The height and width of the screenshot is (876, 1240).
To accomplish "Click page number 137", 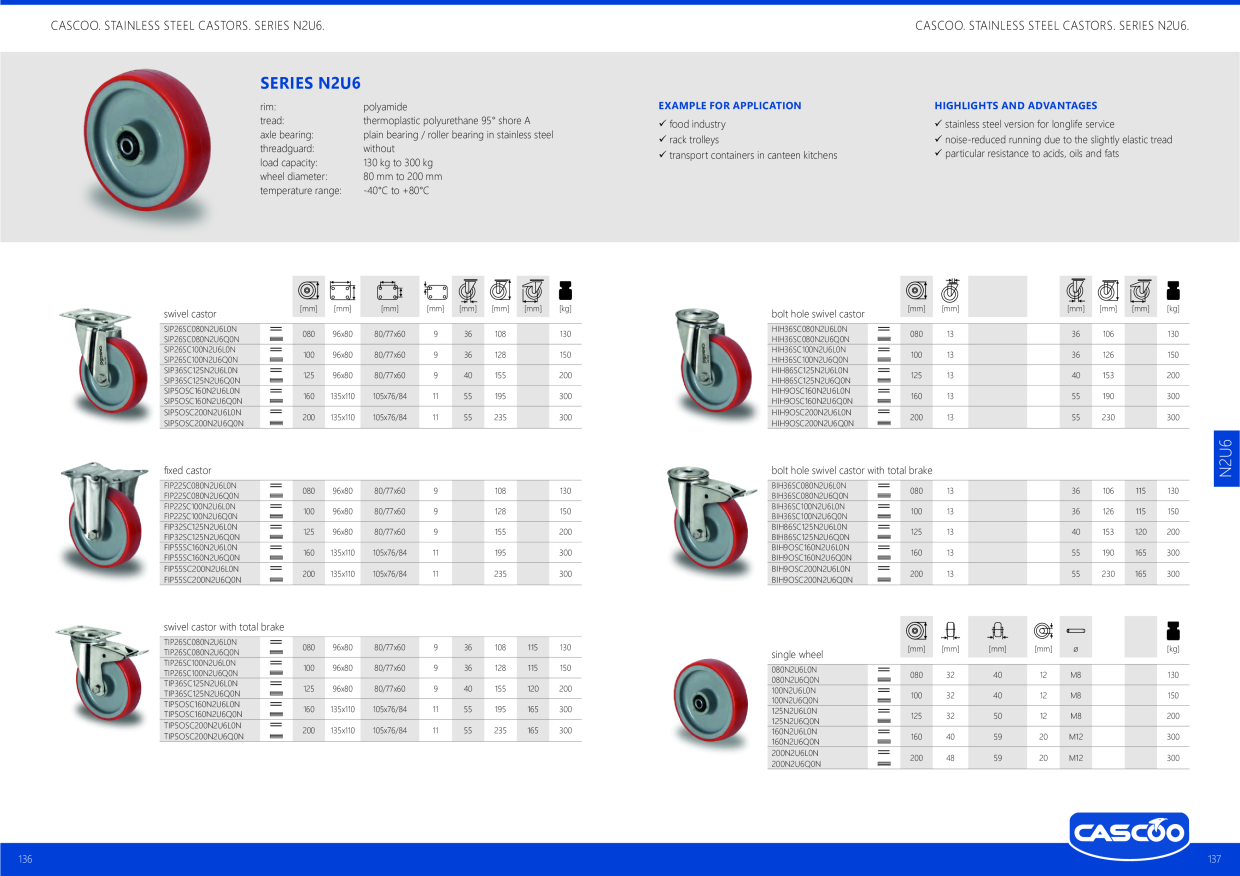I will tap(1215, 860).
